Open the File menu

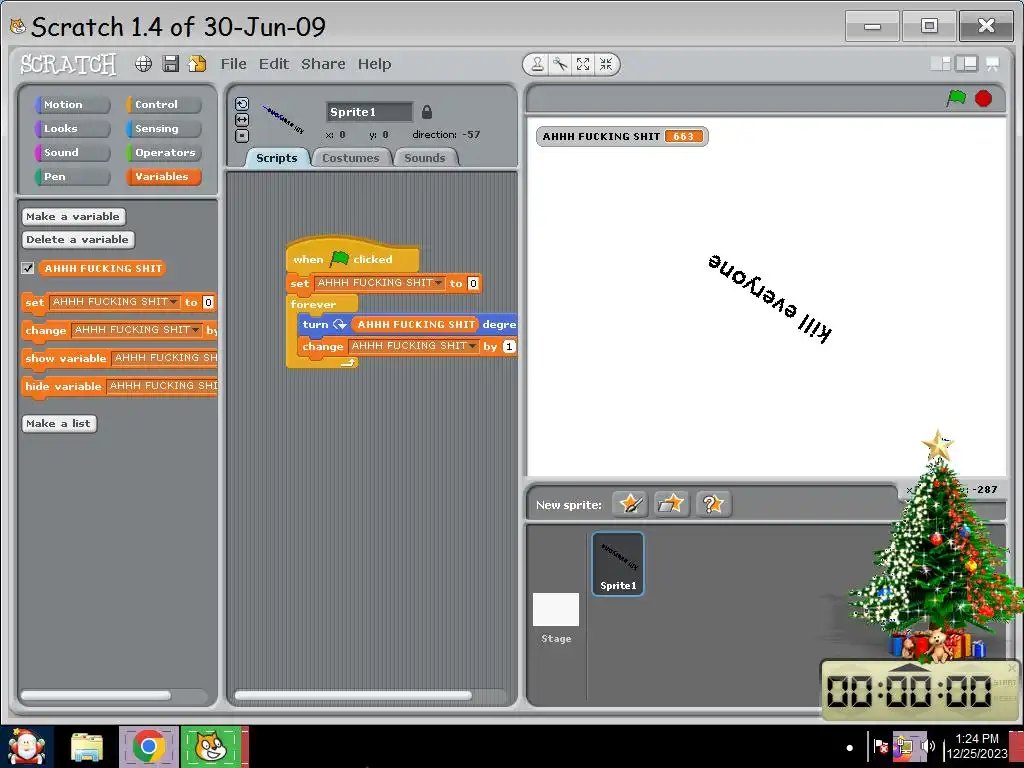(x=233, y=64)
